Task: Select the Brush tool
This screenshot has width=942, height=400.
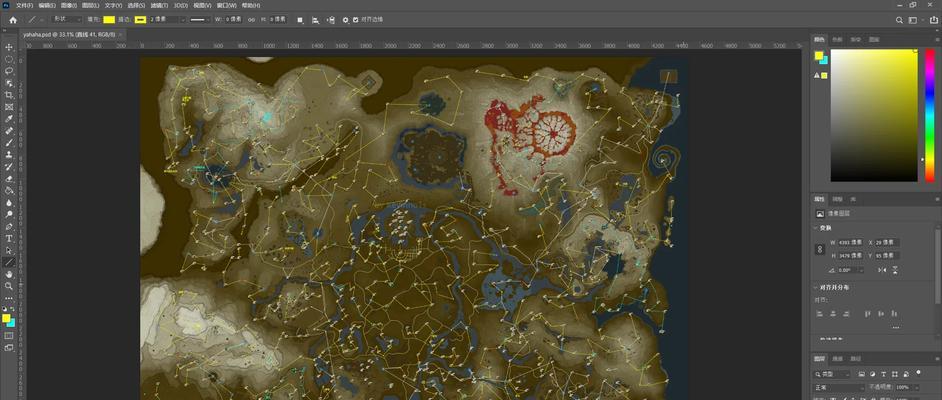Action: click(9, 142)
